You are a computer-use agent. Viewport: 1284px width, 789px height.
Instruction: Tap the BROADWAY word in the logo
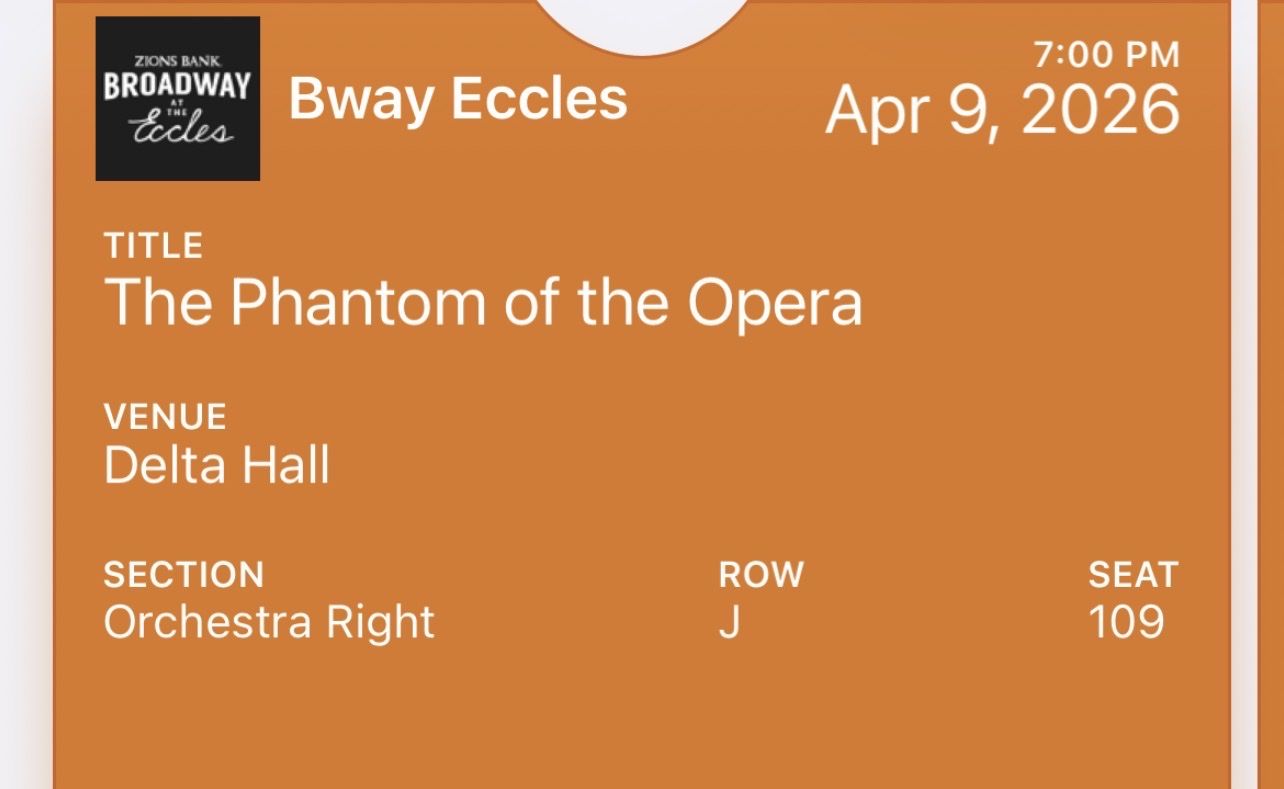click(x=177, y=86)
